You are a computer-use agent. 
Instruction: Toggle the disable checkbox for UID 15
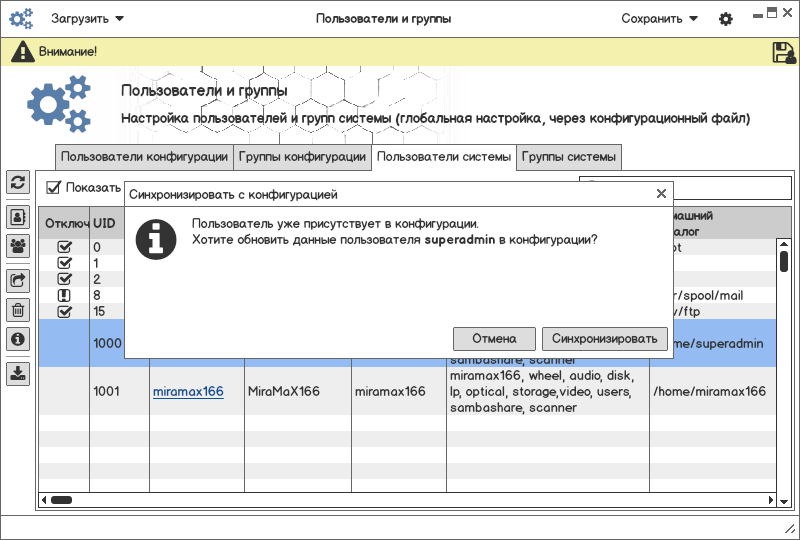pos(65,311)
